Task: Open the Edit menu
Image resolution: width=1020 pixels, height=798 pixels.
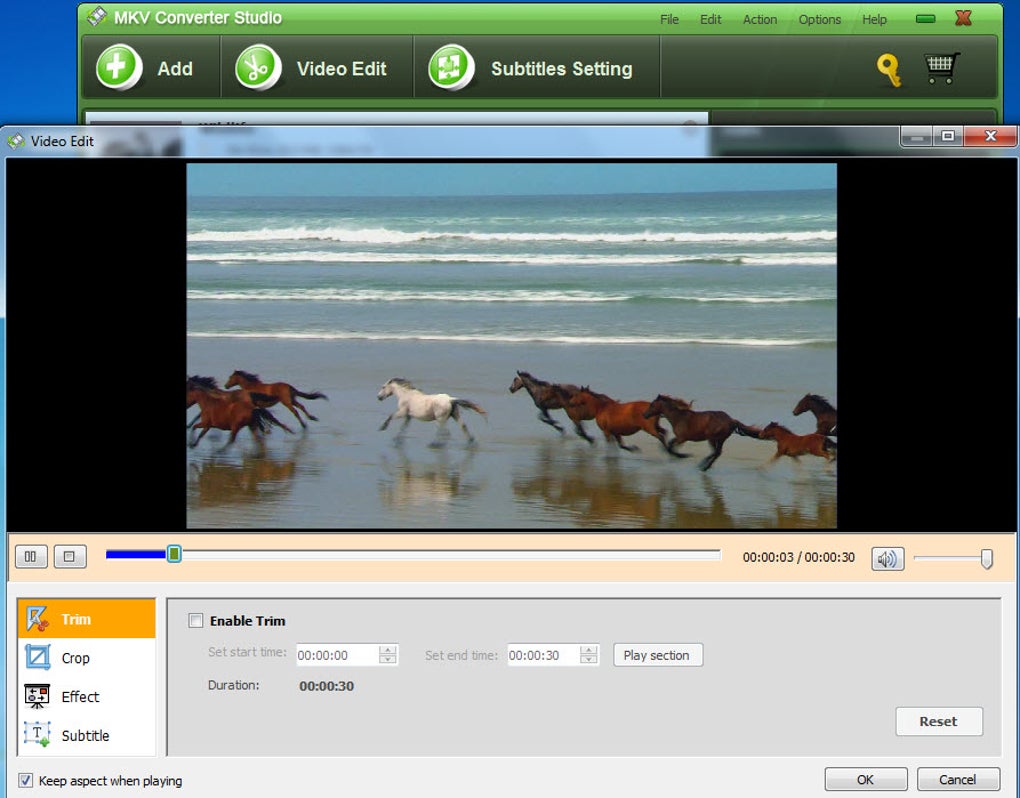Action: click(x=710, y=20)
